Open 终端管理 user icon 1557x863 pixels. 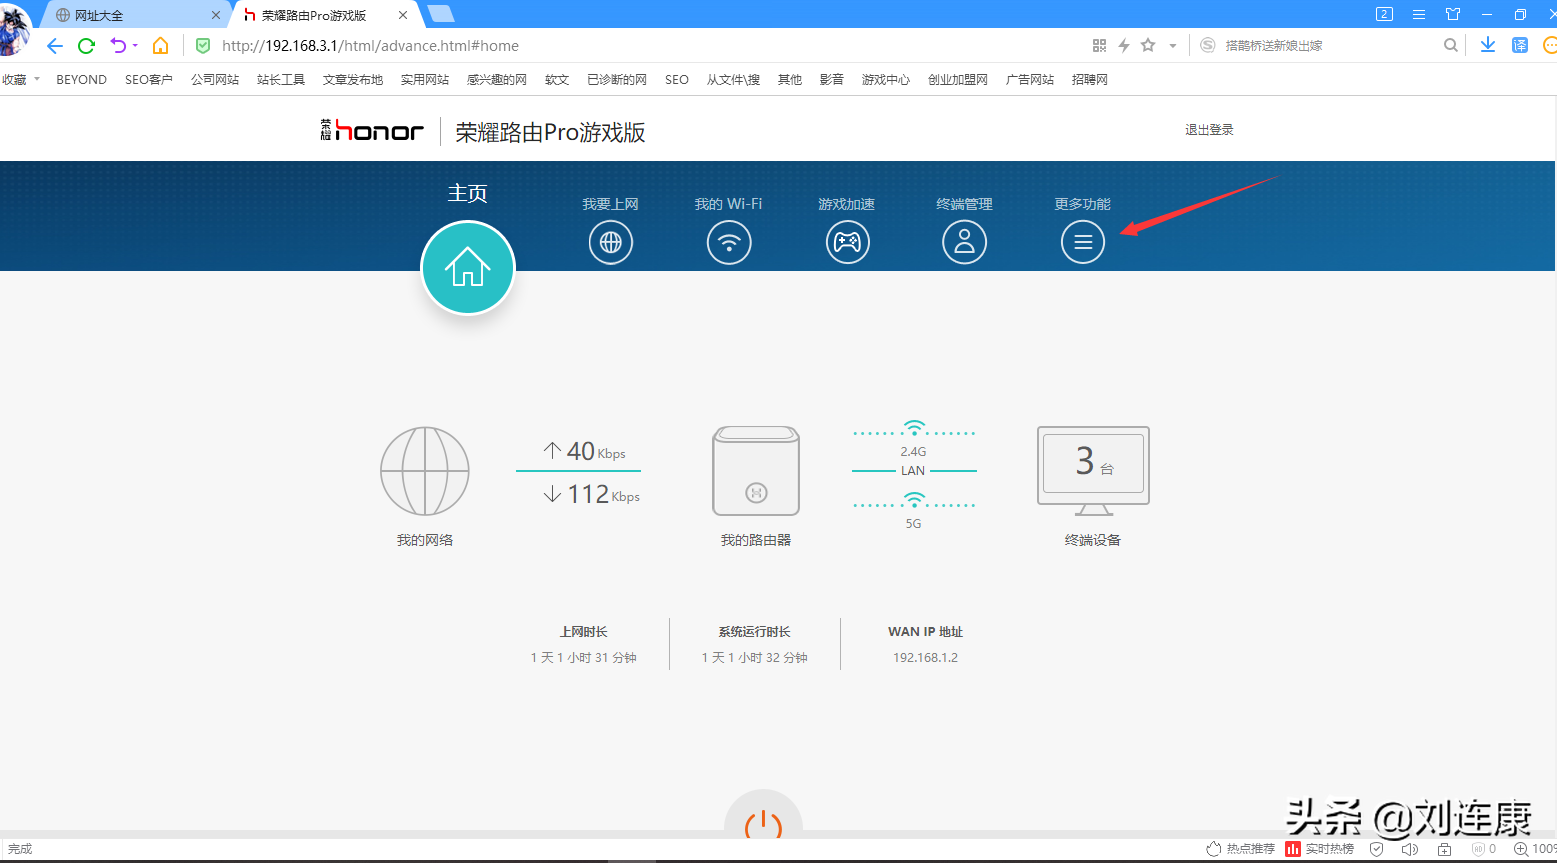click(x=964, y=242)
